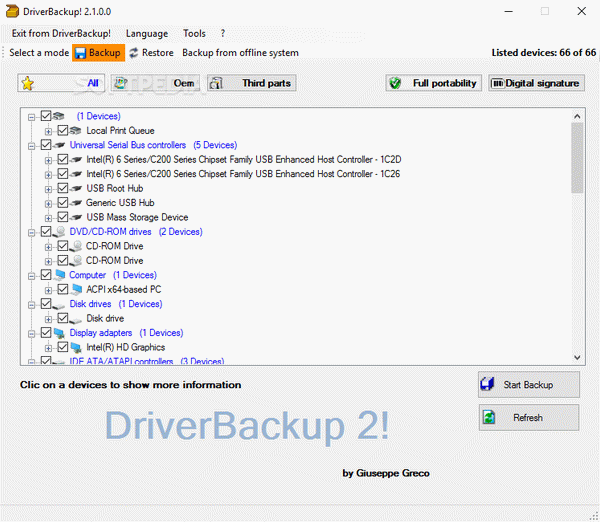
Task: Click the device list scroll up arrow
Action: click(577, 116)
